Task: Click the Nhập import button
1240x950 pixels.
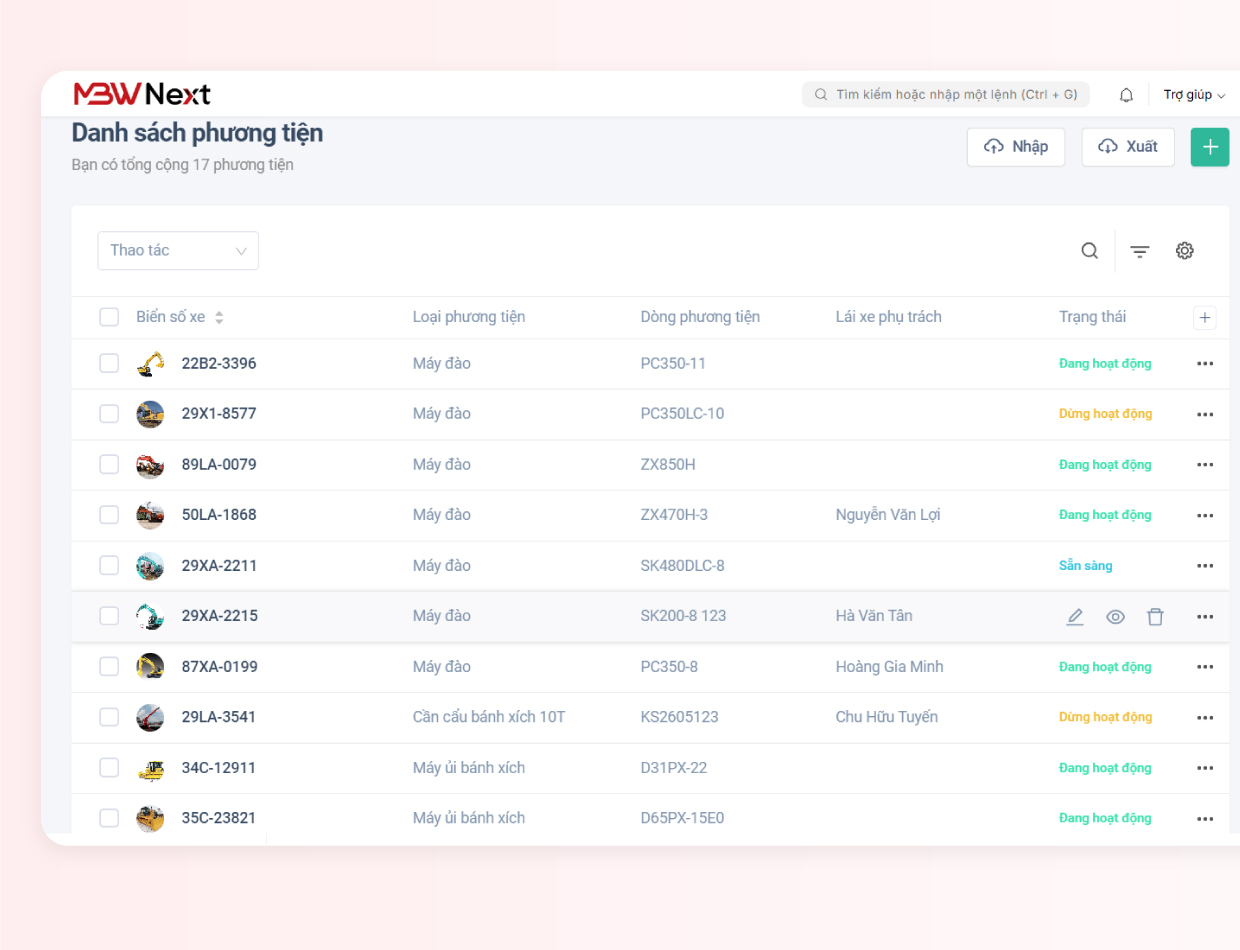Action: (x=1015, y=147)
